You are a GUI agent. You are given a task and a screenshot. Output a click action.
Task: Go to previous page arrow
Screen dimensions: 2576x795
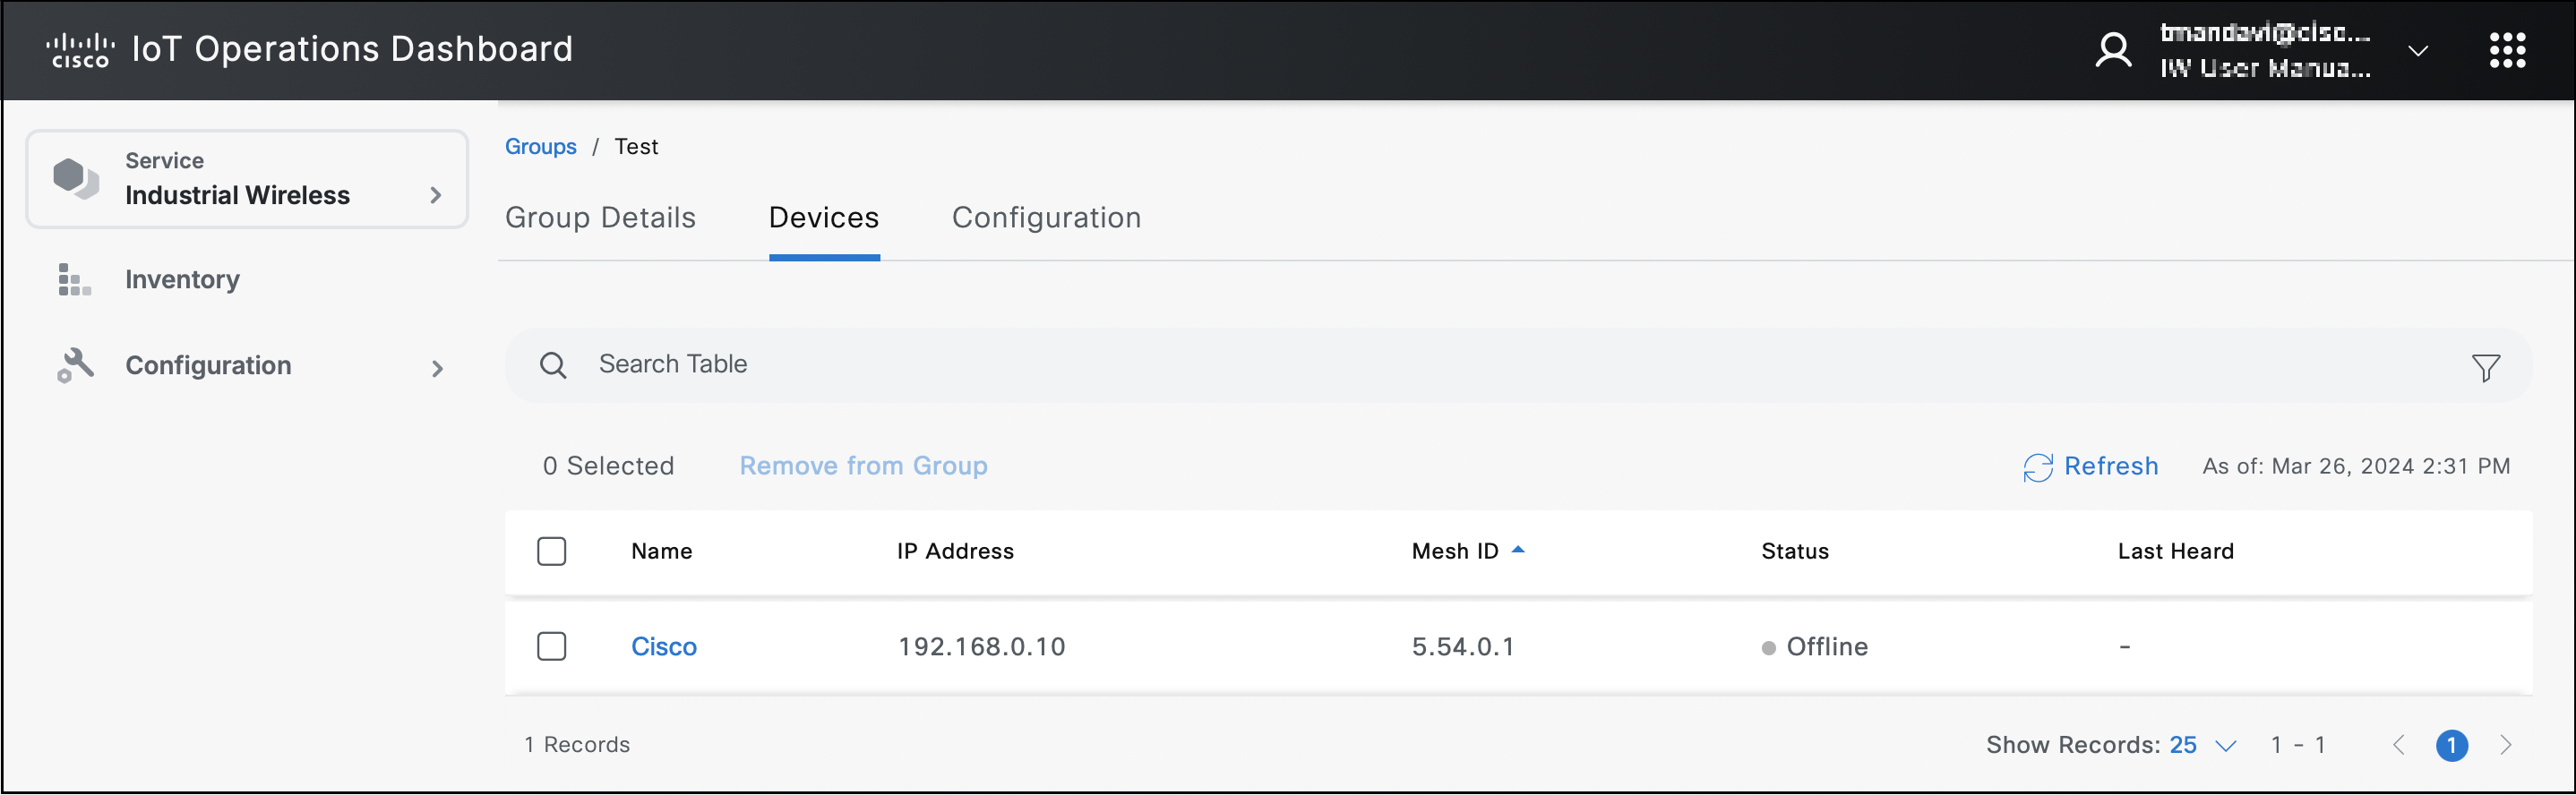[2398, 745]
